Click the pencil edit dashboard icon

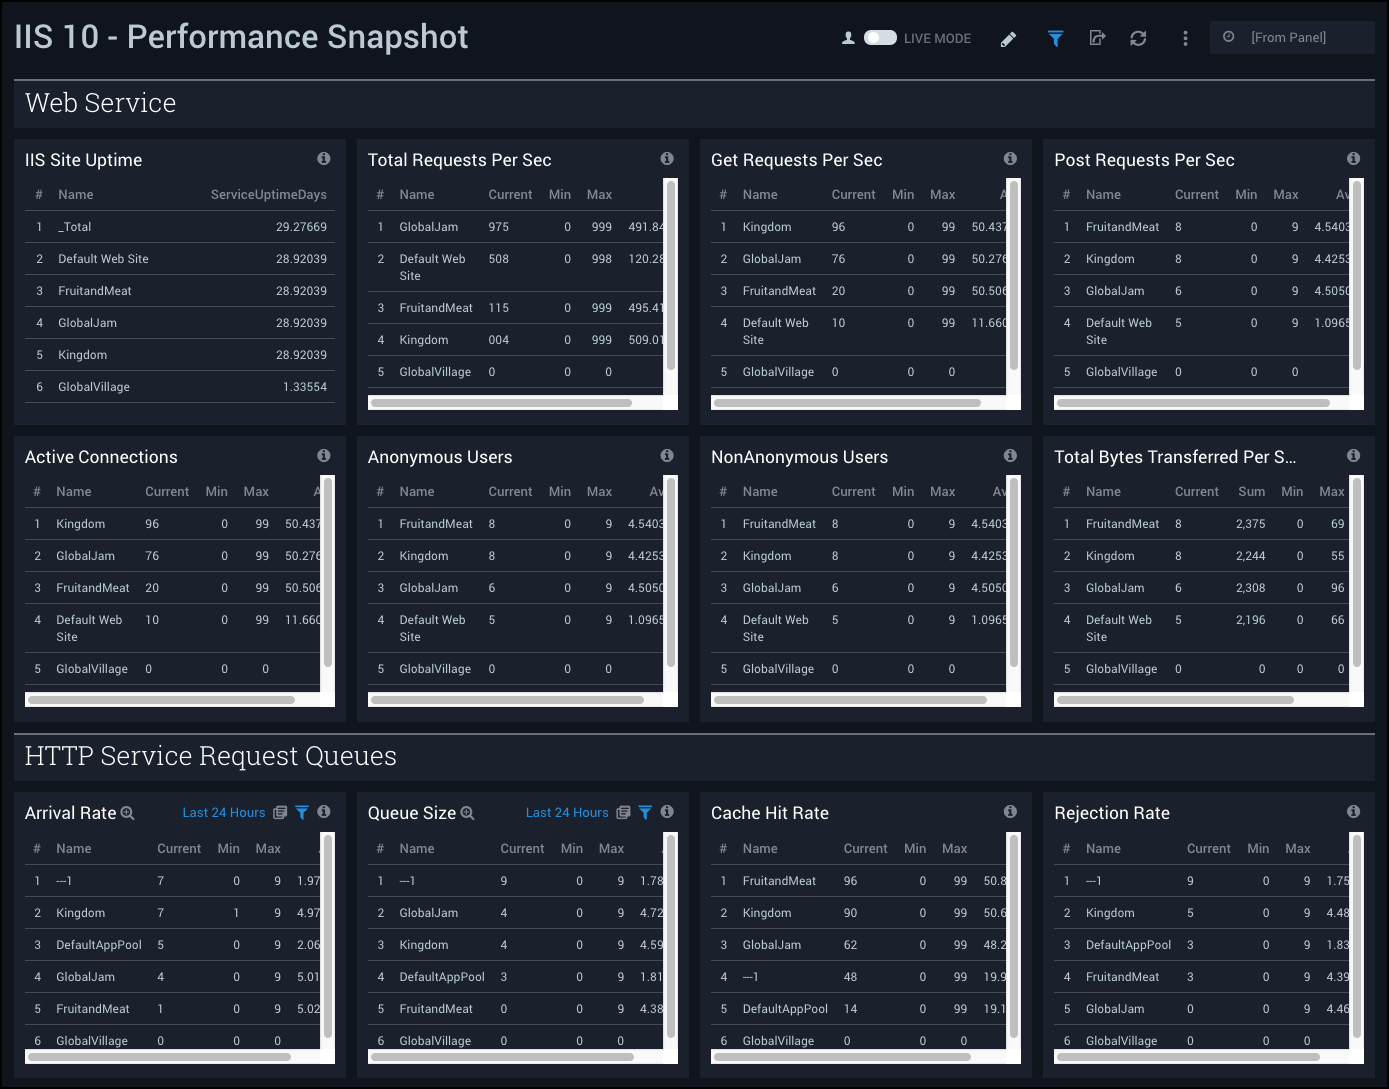click(x=1008, y=38)
